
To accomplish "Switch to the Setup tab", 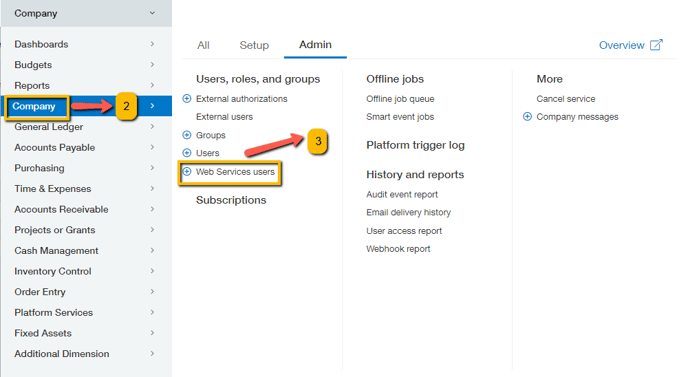I will (x=254, y=45).
